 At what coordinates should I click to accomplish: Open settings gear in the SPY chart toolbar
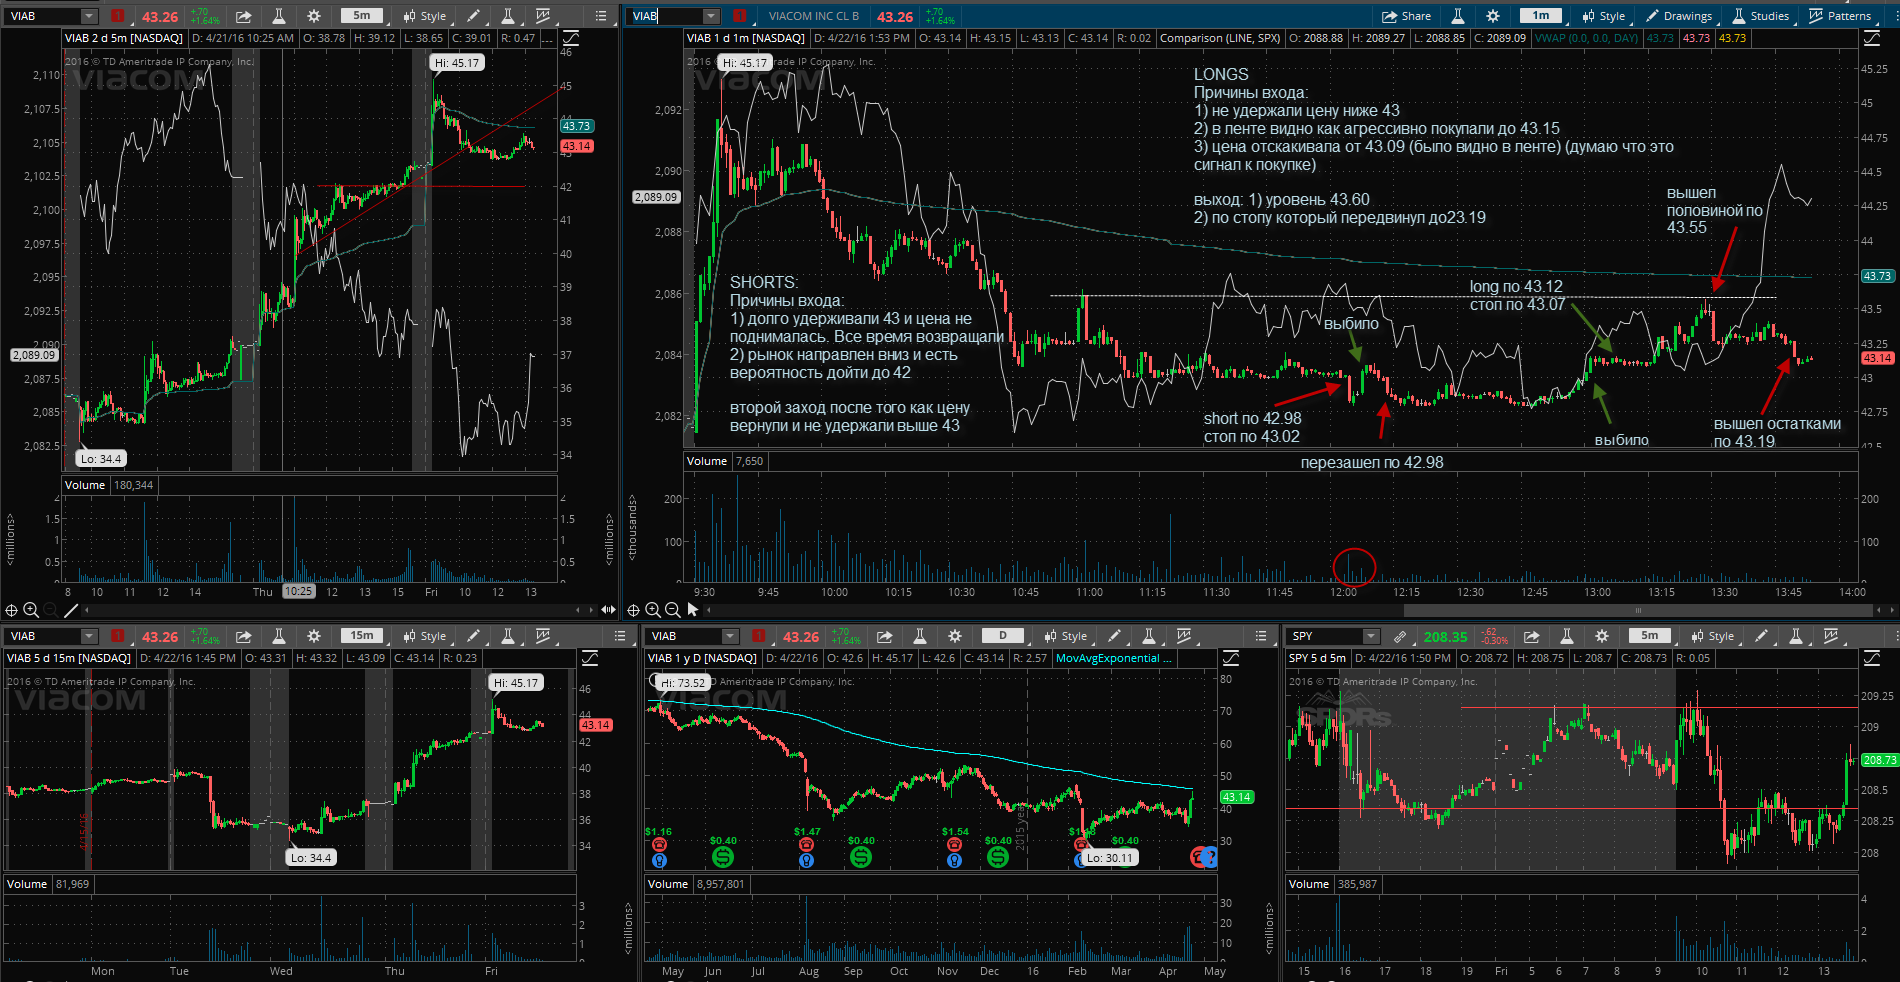click(x=1602, y=636)
